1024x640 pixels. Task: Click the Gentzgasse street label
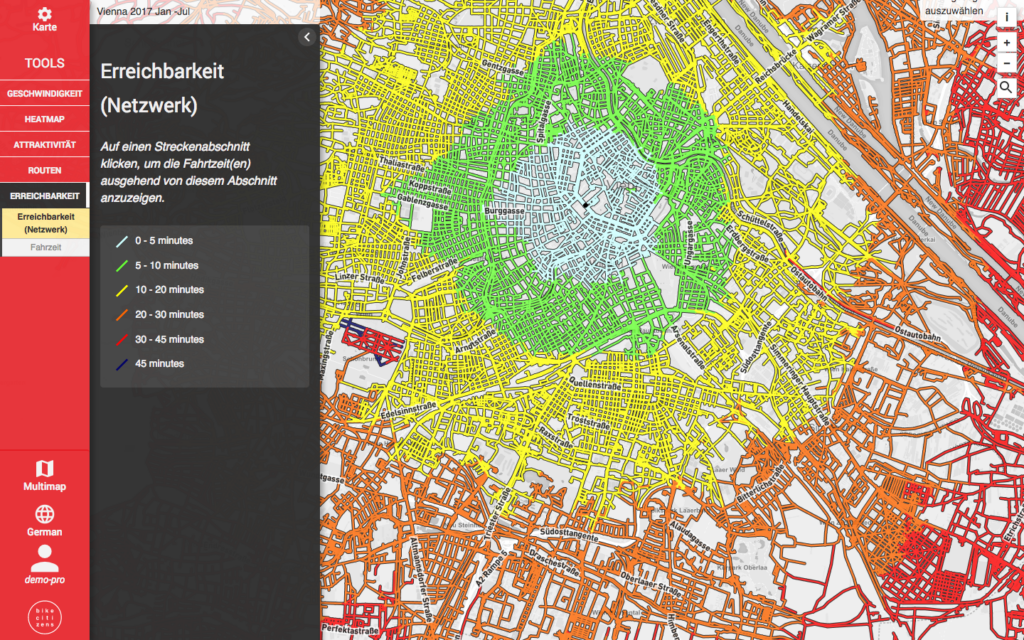tap(504, 66)
